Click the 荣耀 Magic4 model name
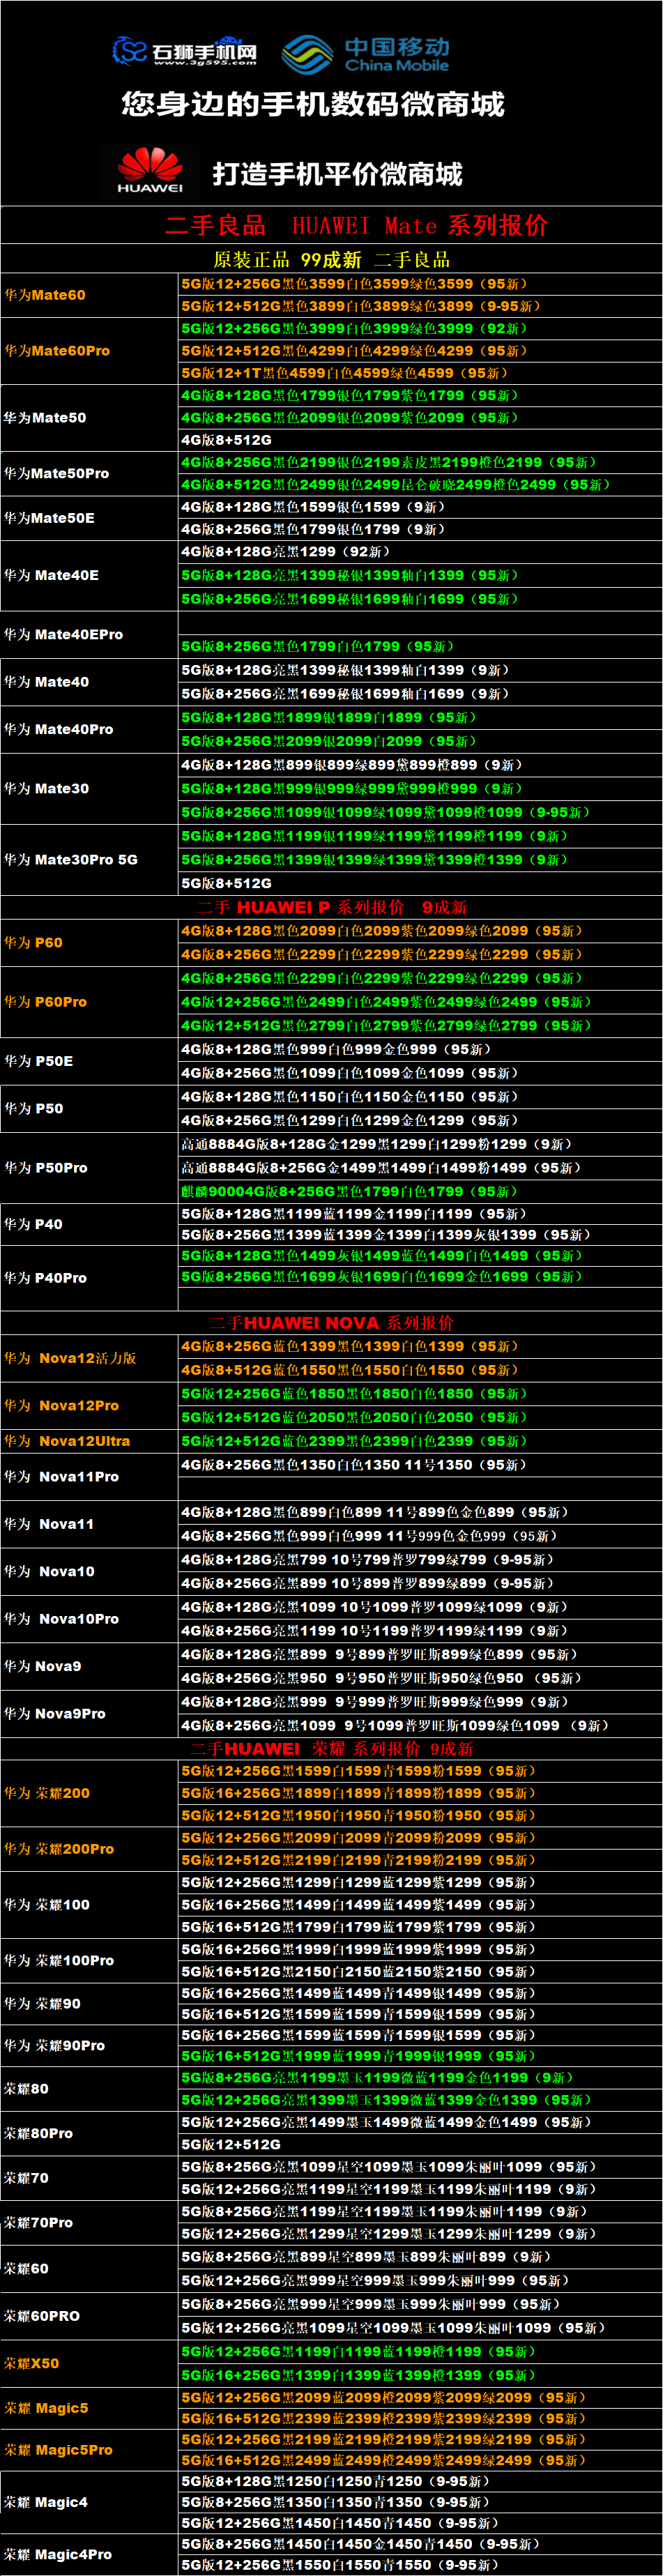The height and width of the screenshot is (2576, 663). (45, 2502)
